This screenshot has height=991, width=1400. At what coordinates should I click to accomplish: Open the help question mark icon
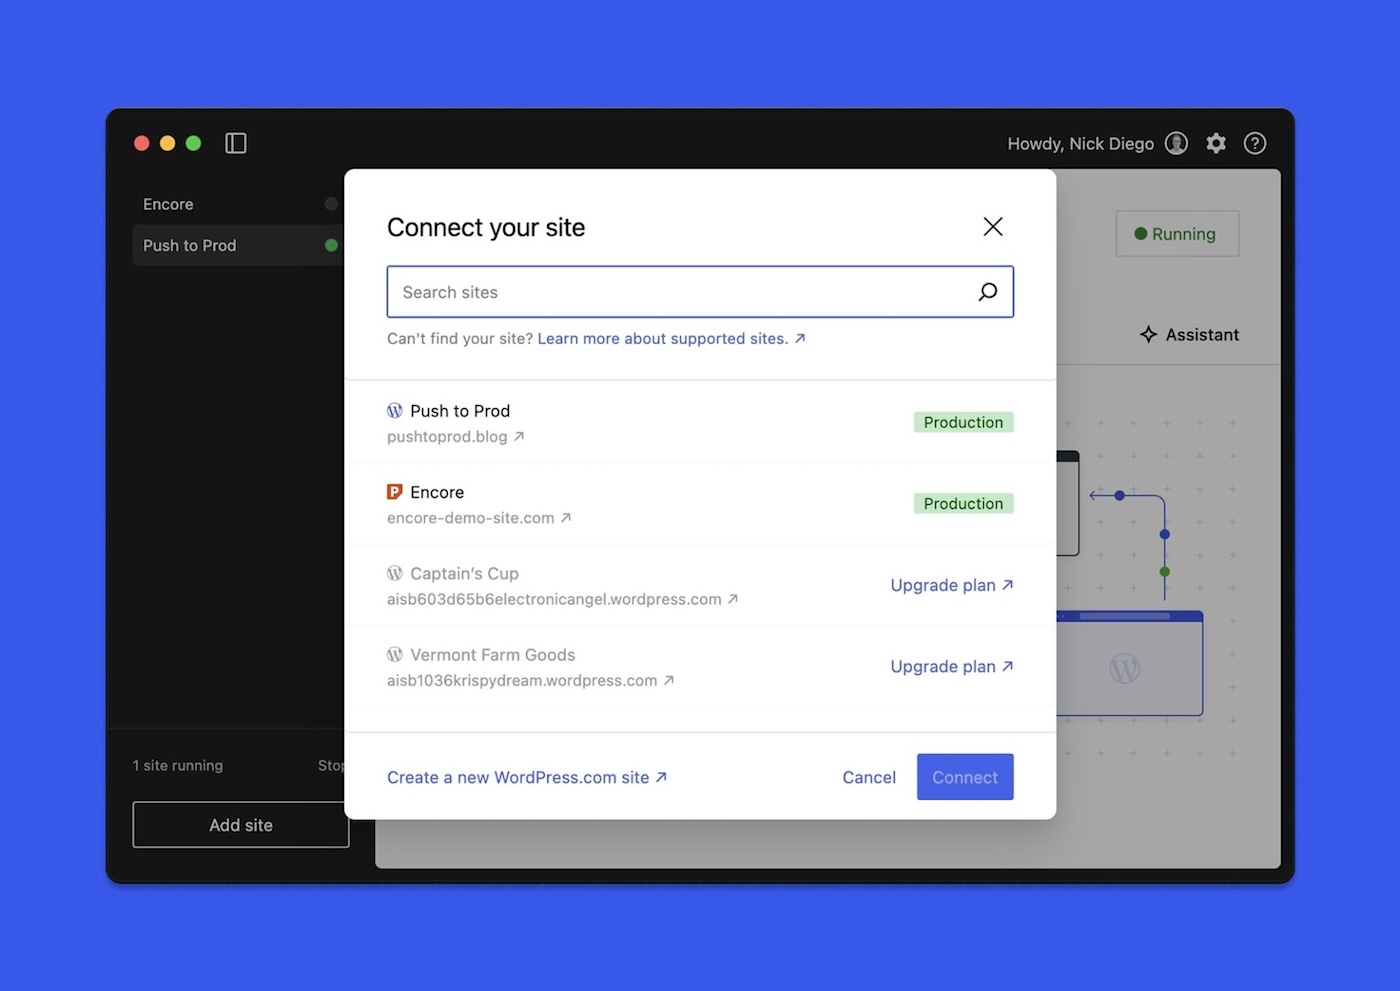(x=1255, y=143)
